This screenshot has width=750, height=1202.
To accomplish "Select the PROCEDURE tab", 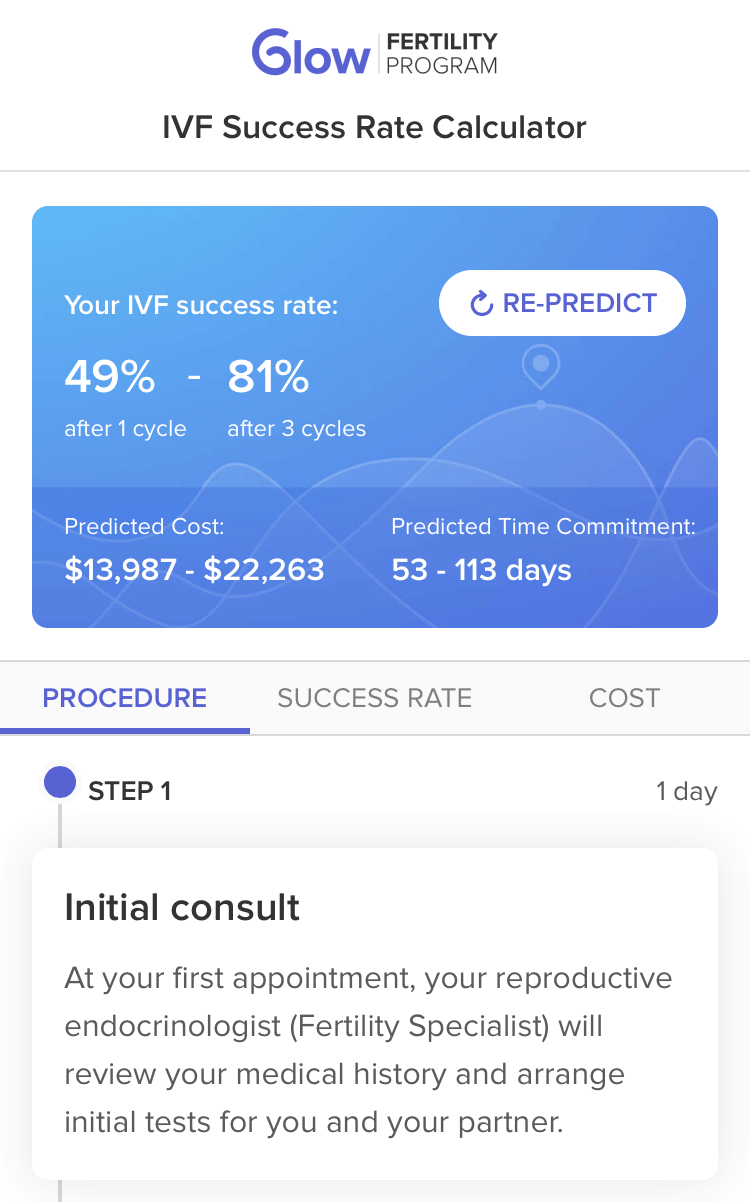I will tap(124, 698).
